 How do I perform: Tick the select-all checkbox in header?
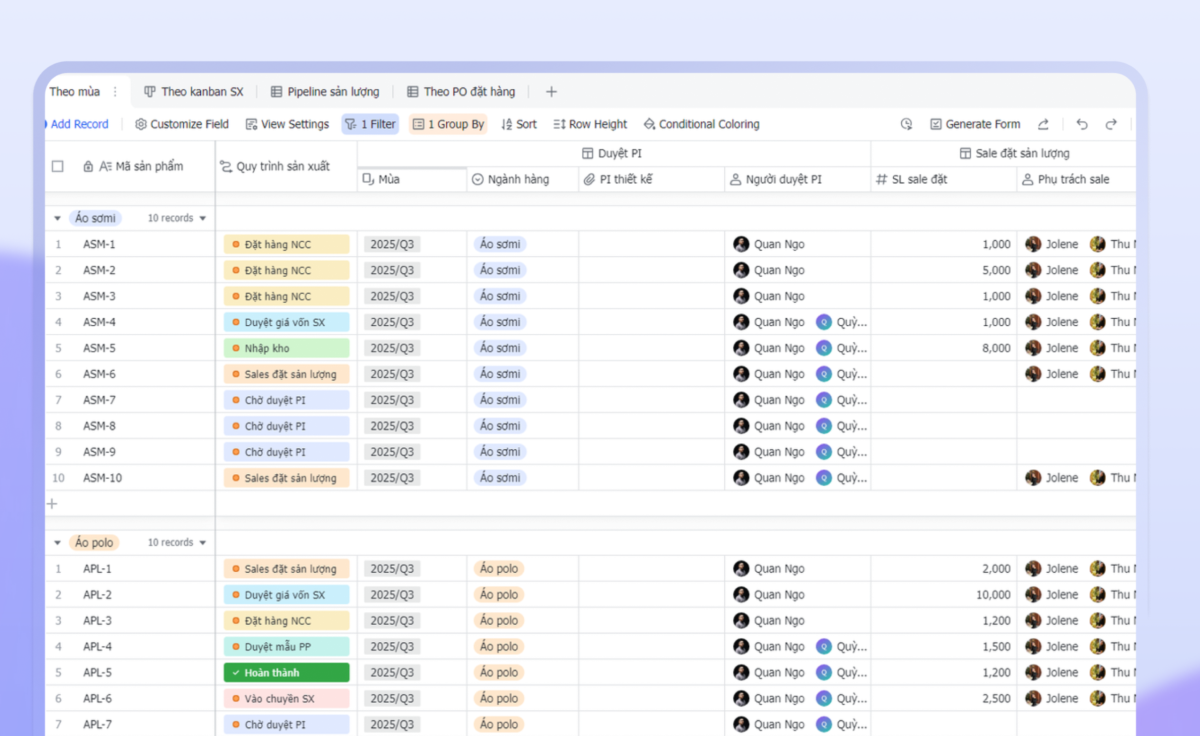pyautogui.click(x=58, y=167)
